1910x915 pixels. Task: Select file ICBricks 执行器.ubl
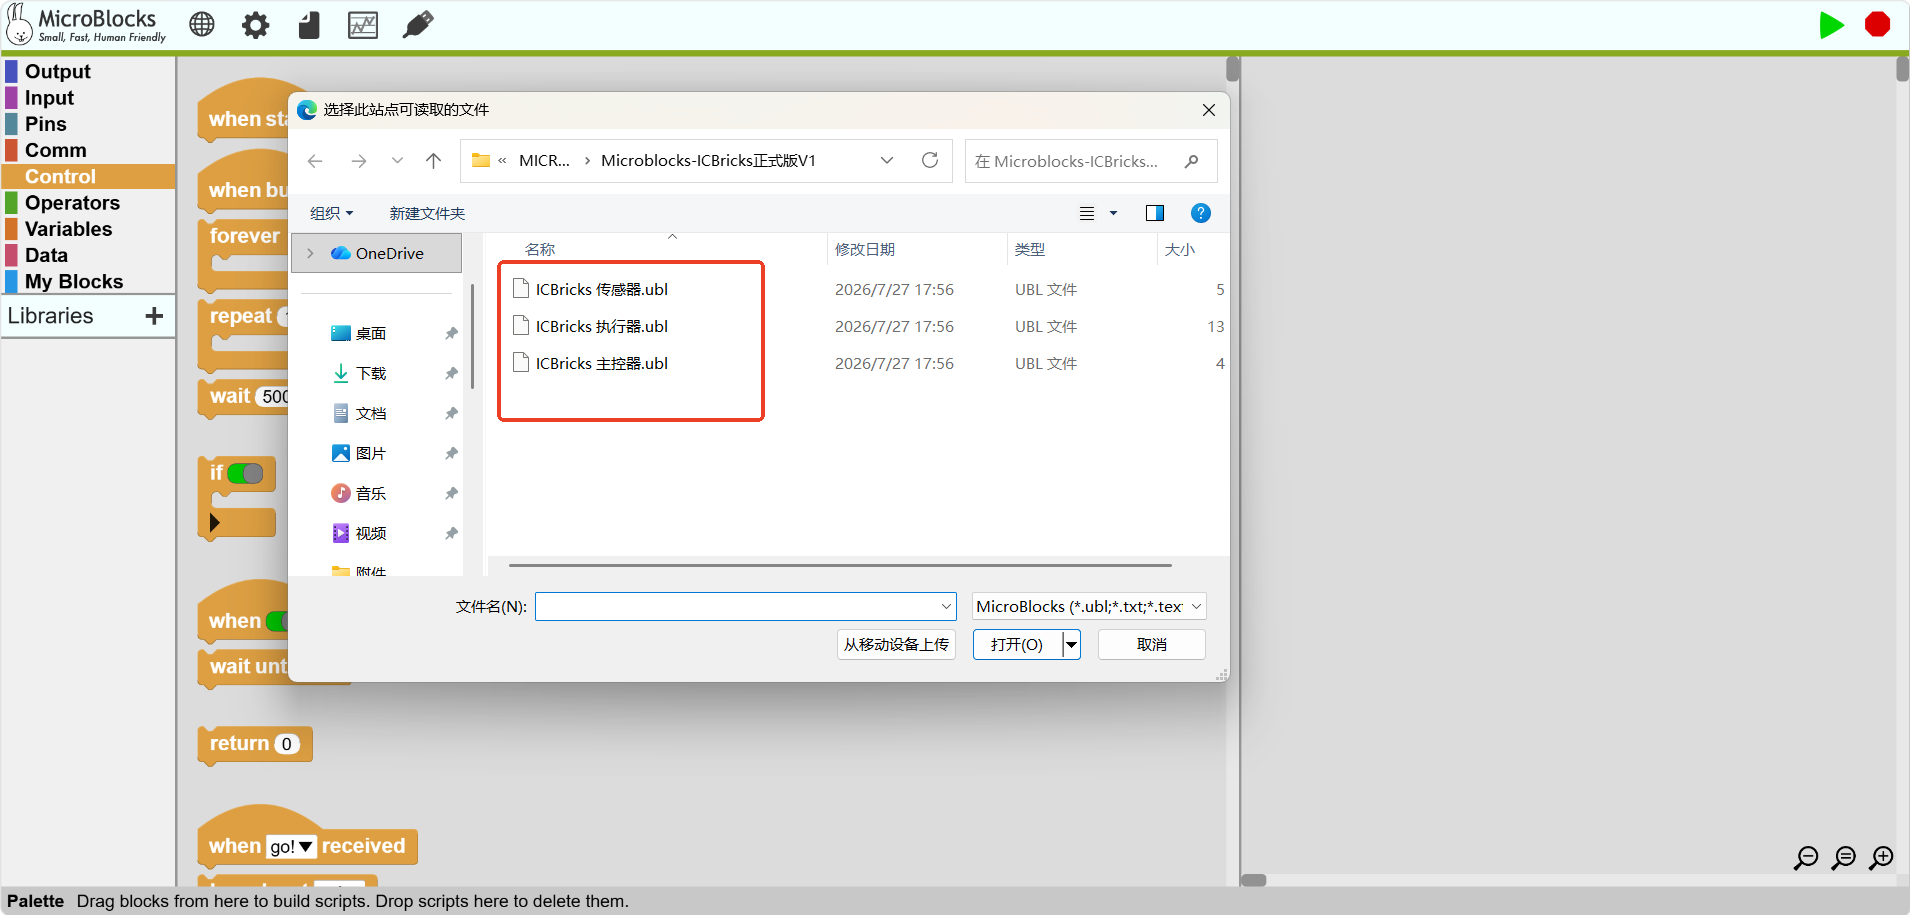[602, 326]
